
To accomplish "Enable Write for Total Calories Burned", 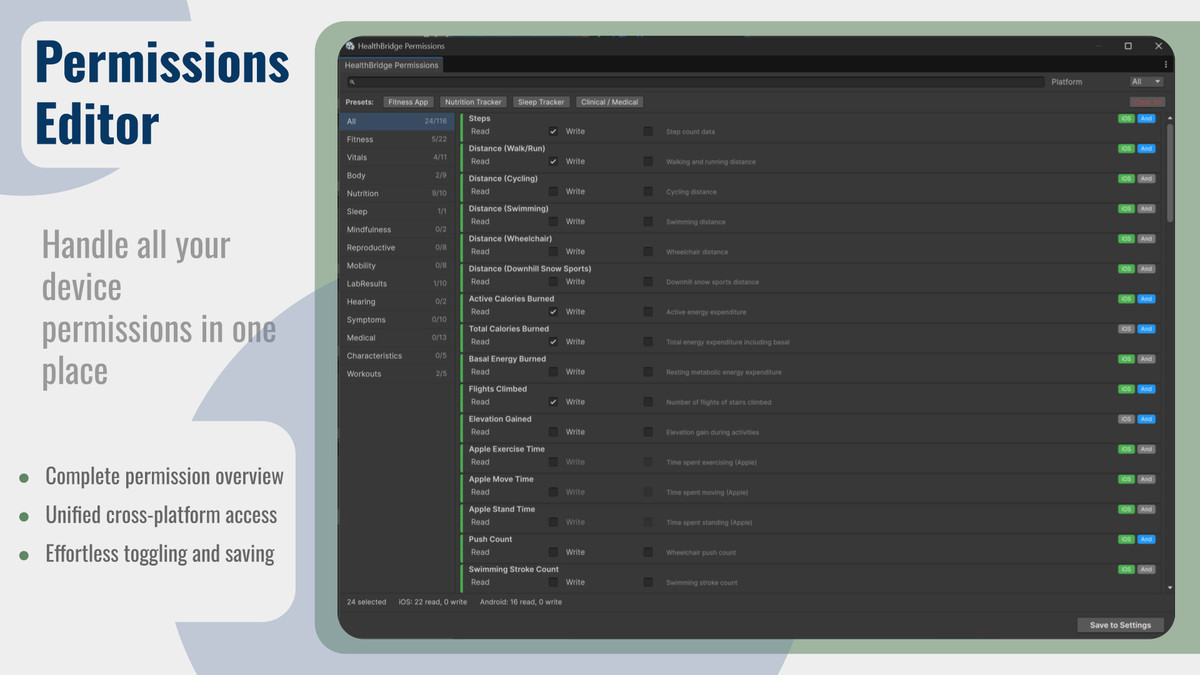I will 648,341.
